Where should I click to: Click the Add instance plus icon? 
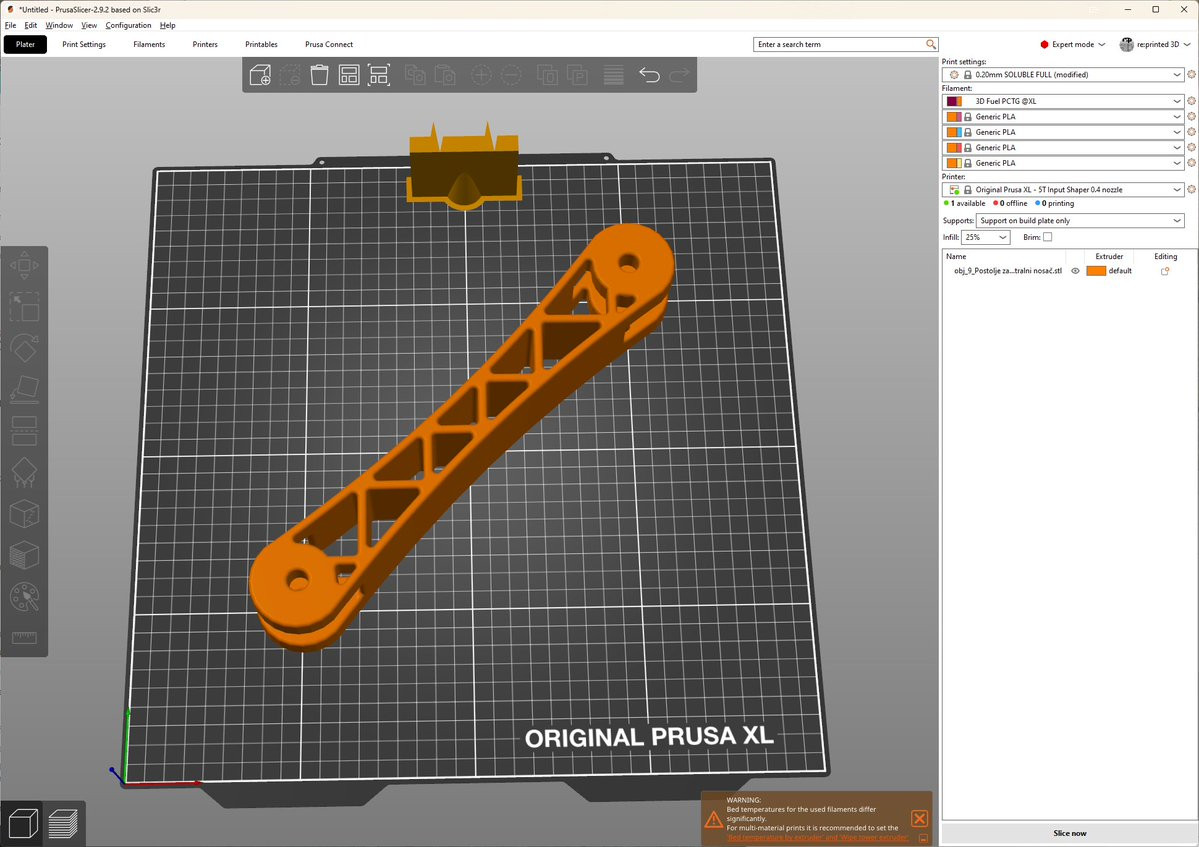[x=481, y=75]
